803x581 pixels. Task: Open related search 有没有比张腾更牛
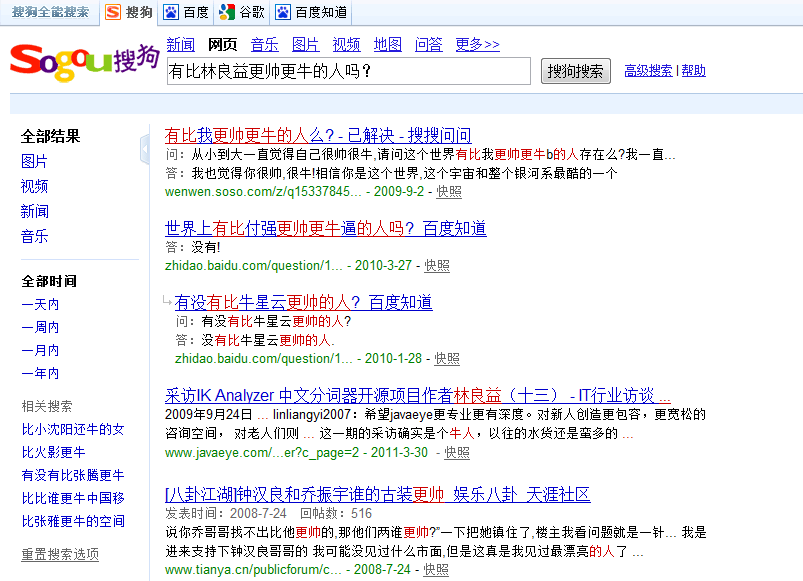coord(73,476)
